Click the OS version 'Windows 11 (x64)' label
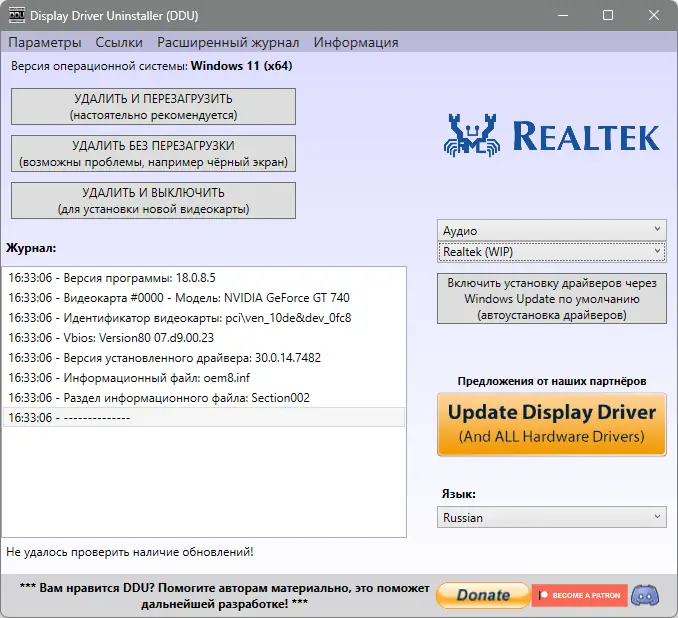The width and height of the screenshot is (678, 618). pyautogui.click(x=242, y=66)
